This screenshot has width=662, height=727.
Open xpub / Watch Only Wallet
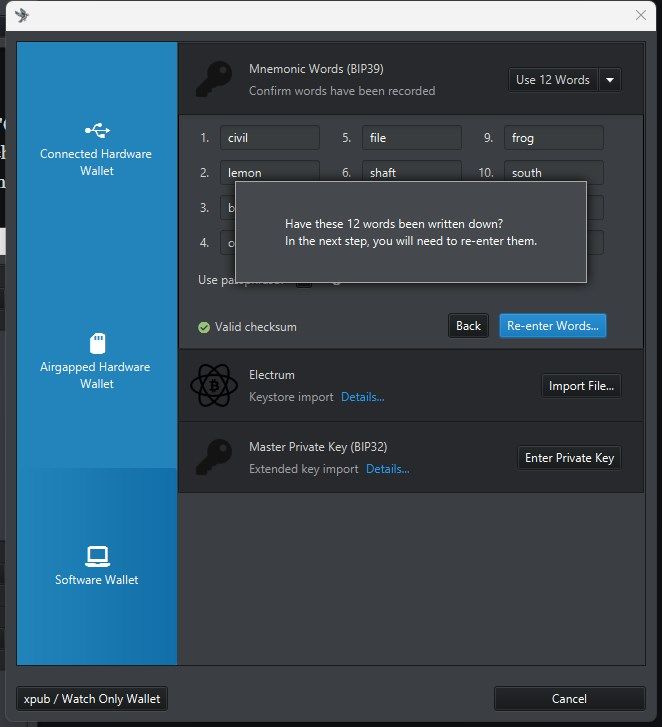(92, 699)
